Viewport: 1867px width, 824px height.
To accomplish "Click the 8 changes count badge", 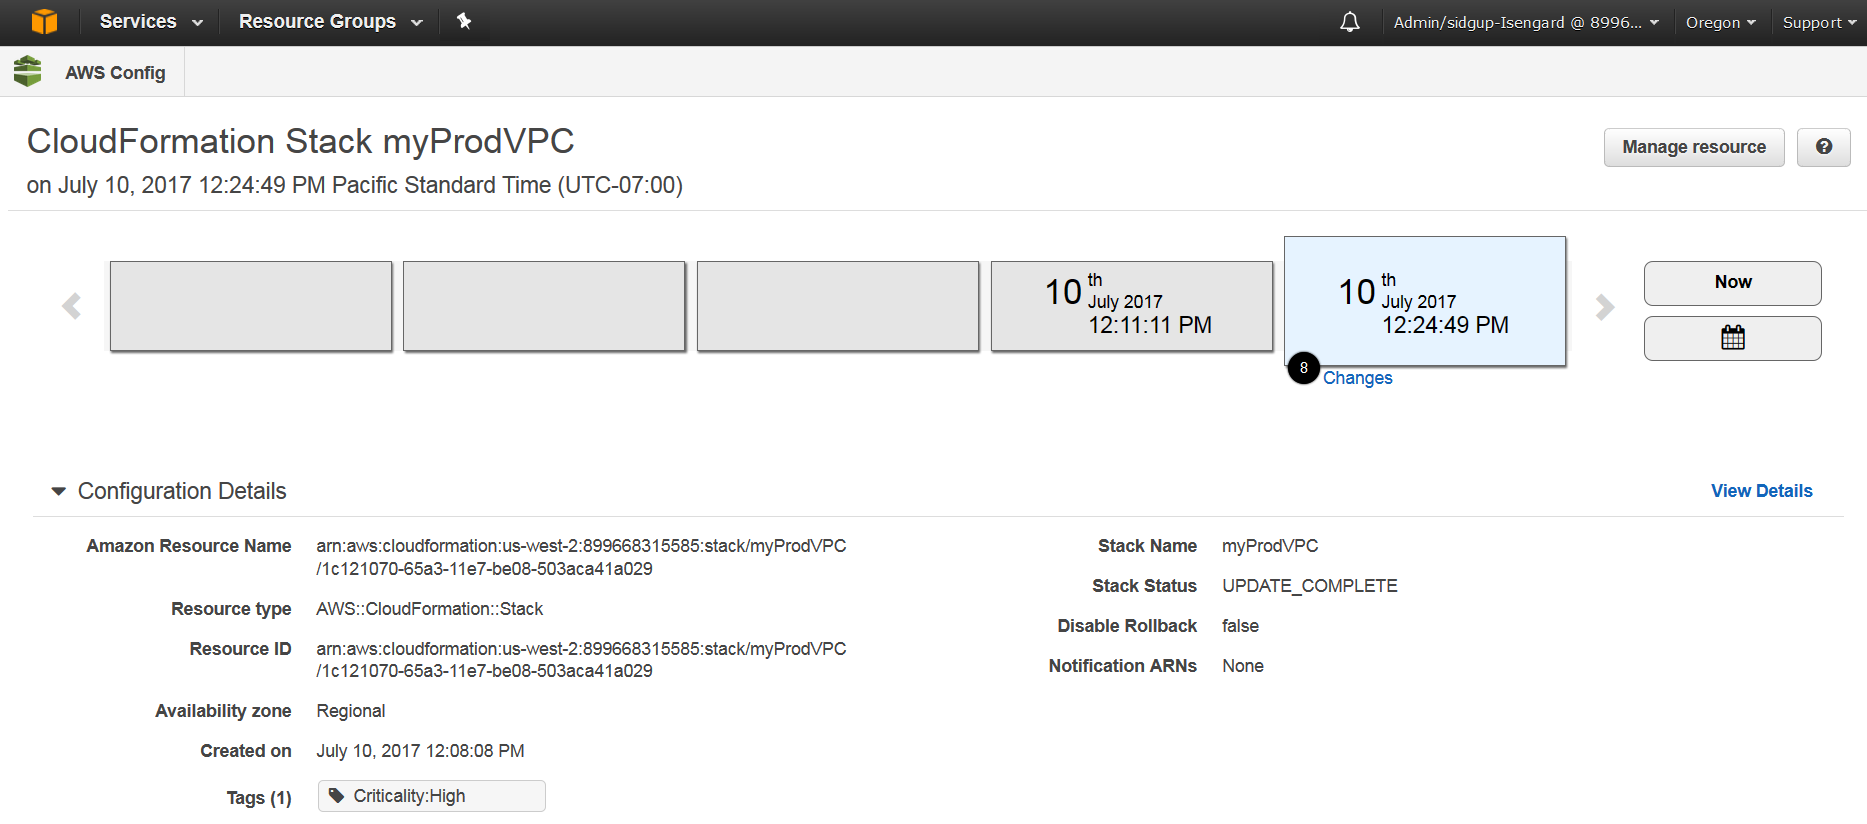I will tap(1303, 368).
